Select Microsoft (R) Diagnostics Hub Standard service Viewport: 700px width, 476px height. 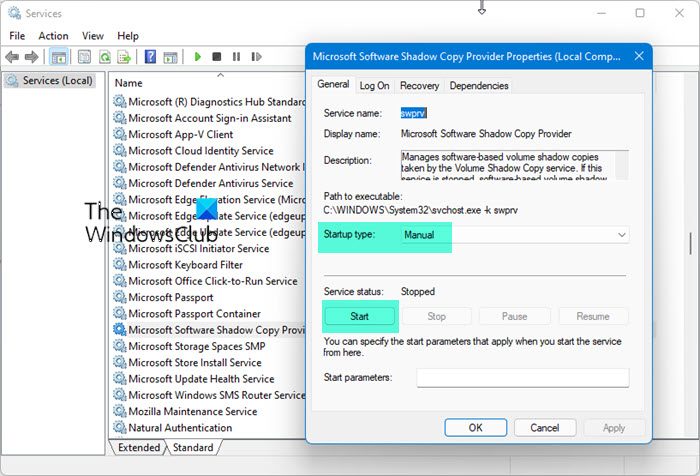208,102
